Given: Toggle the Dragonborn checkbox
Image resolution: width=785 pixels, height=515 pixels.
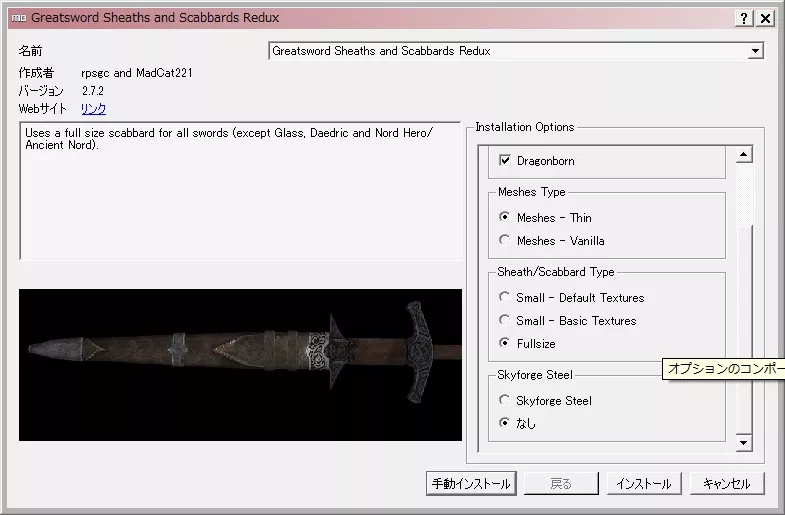Looking at the screenshot, I should [x=505, y=161].
